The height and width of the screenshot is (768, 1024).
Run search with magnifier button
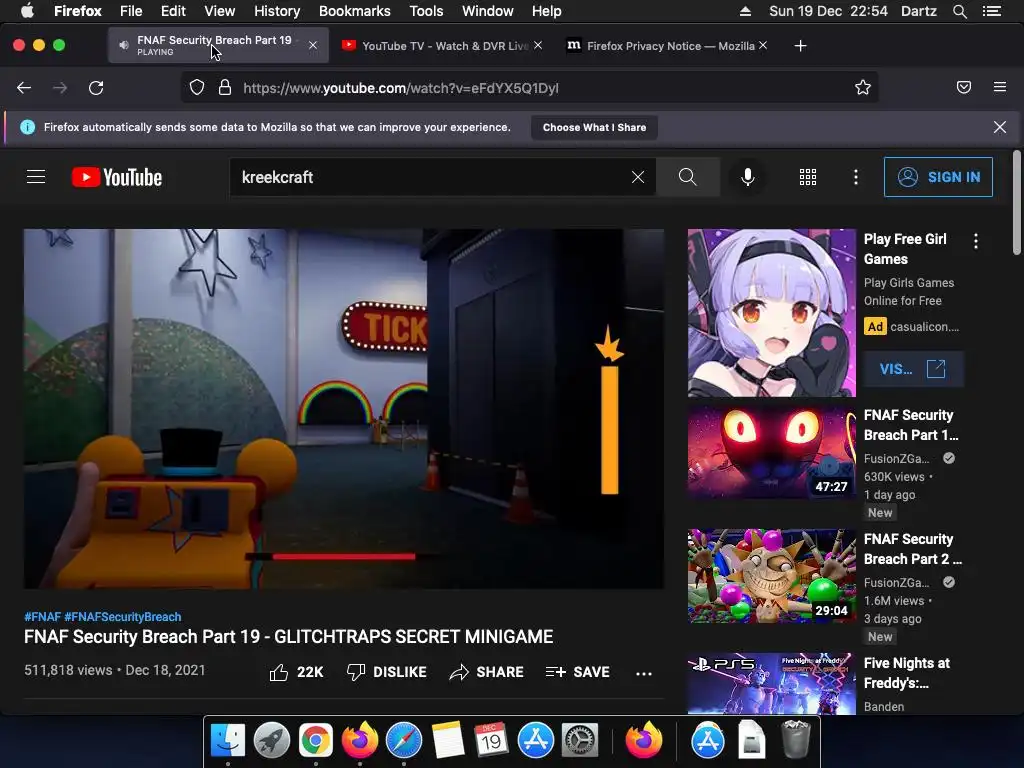(688, 177)
